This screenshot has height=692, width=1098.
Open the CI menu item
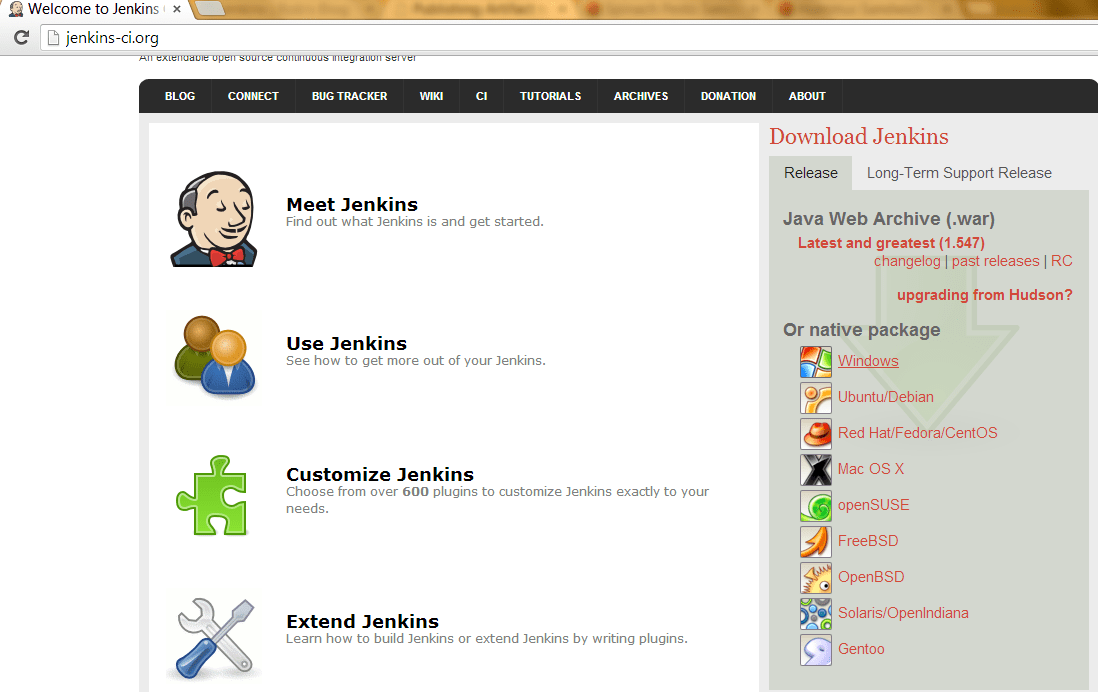tap(482, 96)
